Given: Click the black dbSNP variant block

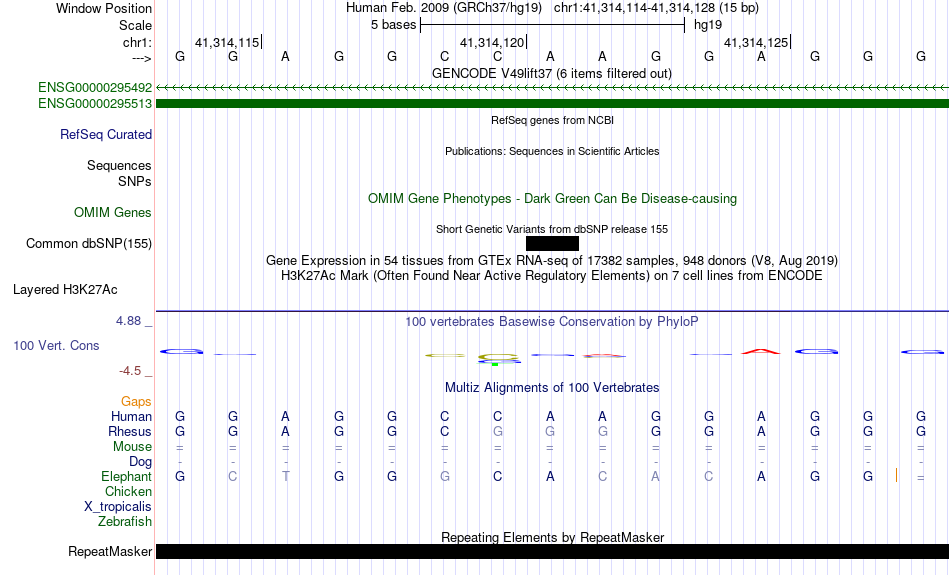Looking at the screenshot, I should pyautogui.click(x=553, y=244).
